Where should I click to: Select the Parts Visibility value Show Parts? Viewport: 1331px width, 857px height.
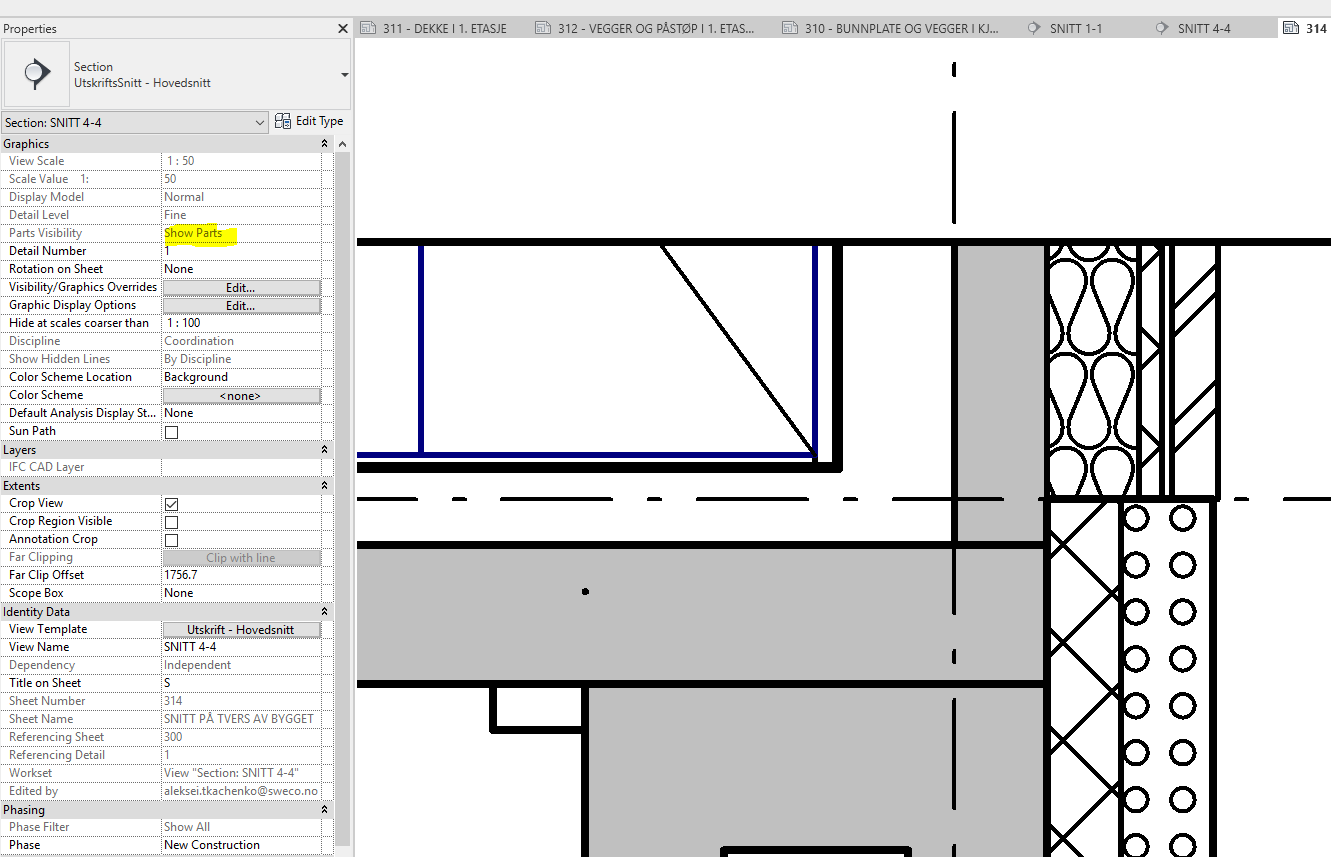click(x=241, y=233)
